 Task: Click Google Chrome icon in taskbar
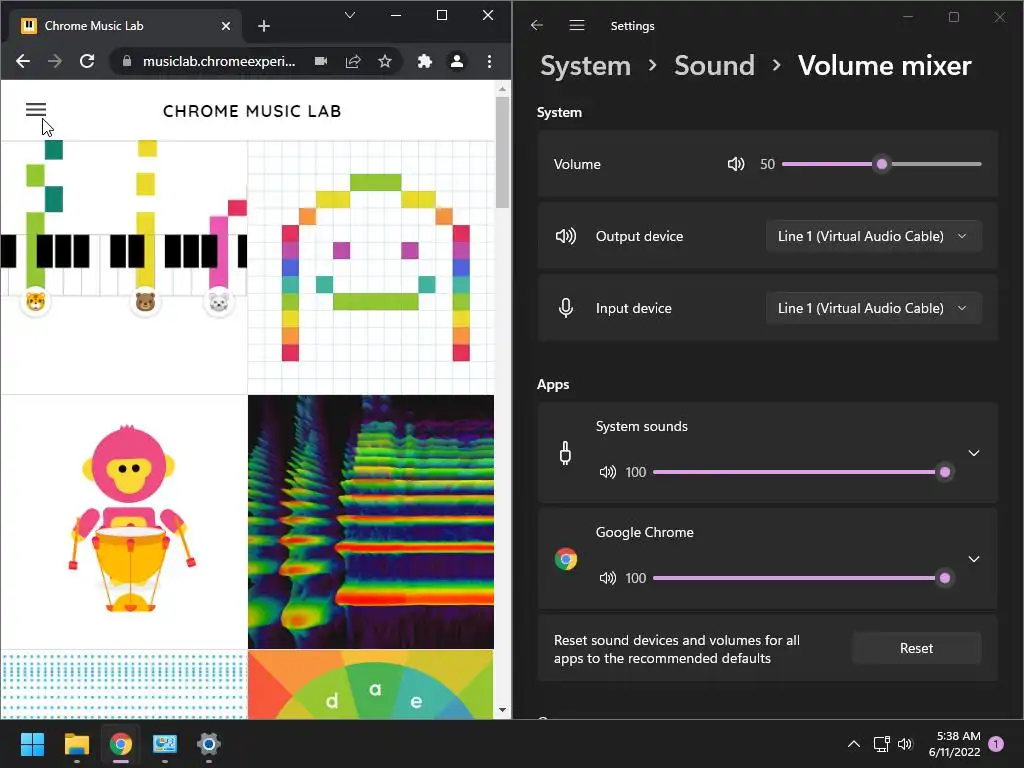pyautogui.click(x=121, y=744)
